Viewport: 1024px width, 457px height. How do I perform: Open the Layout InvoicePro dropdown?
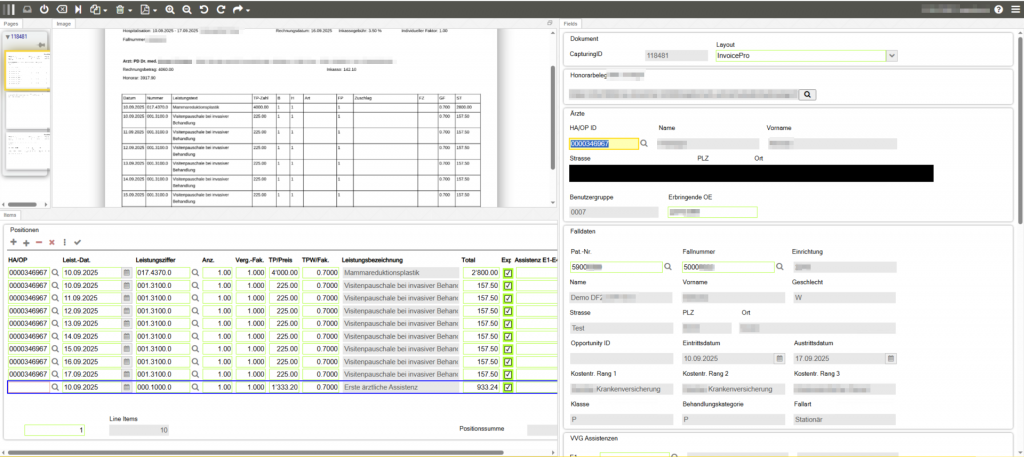(x=891, y=55)
